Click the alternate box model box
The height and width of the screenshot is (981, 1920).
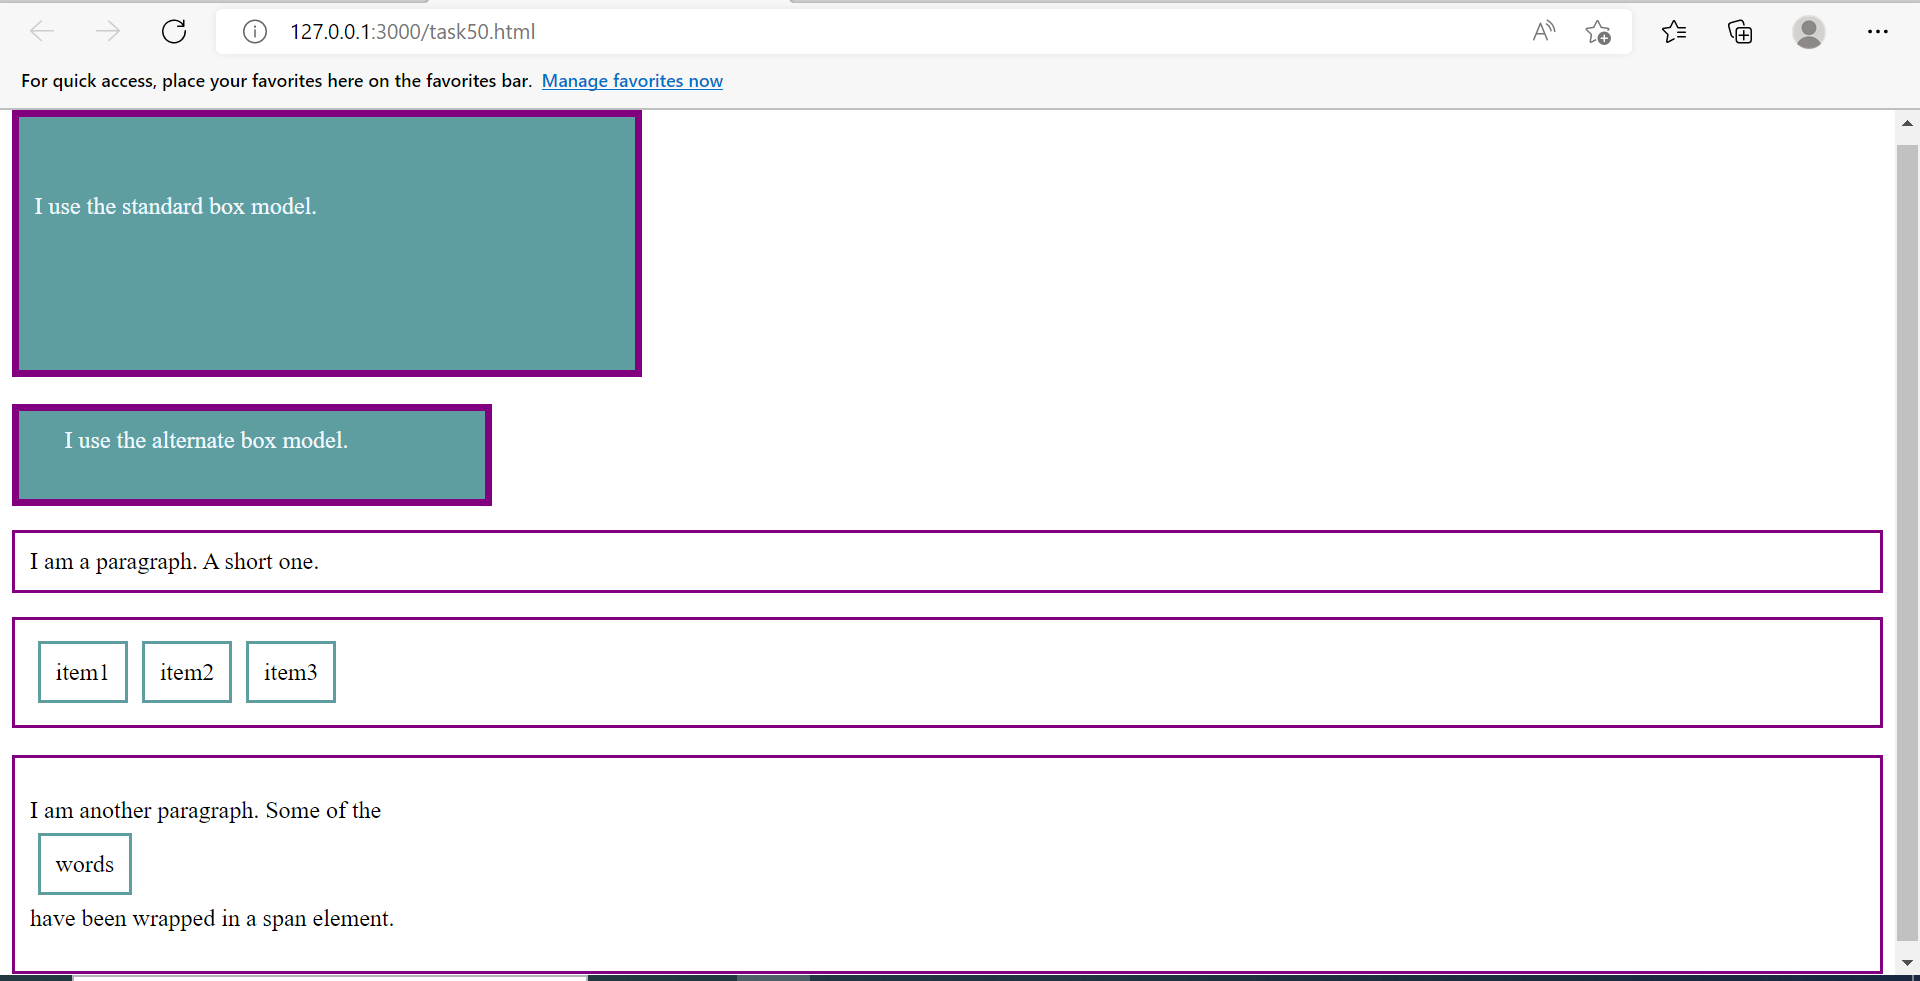(251, 455)
